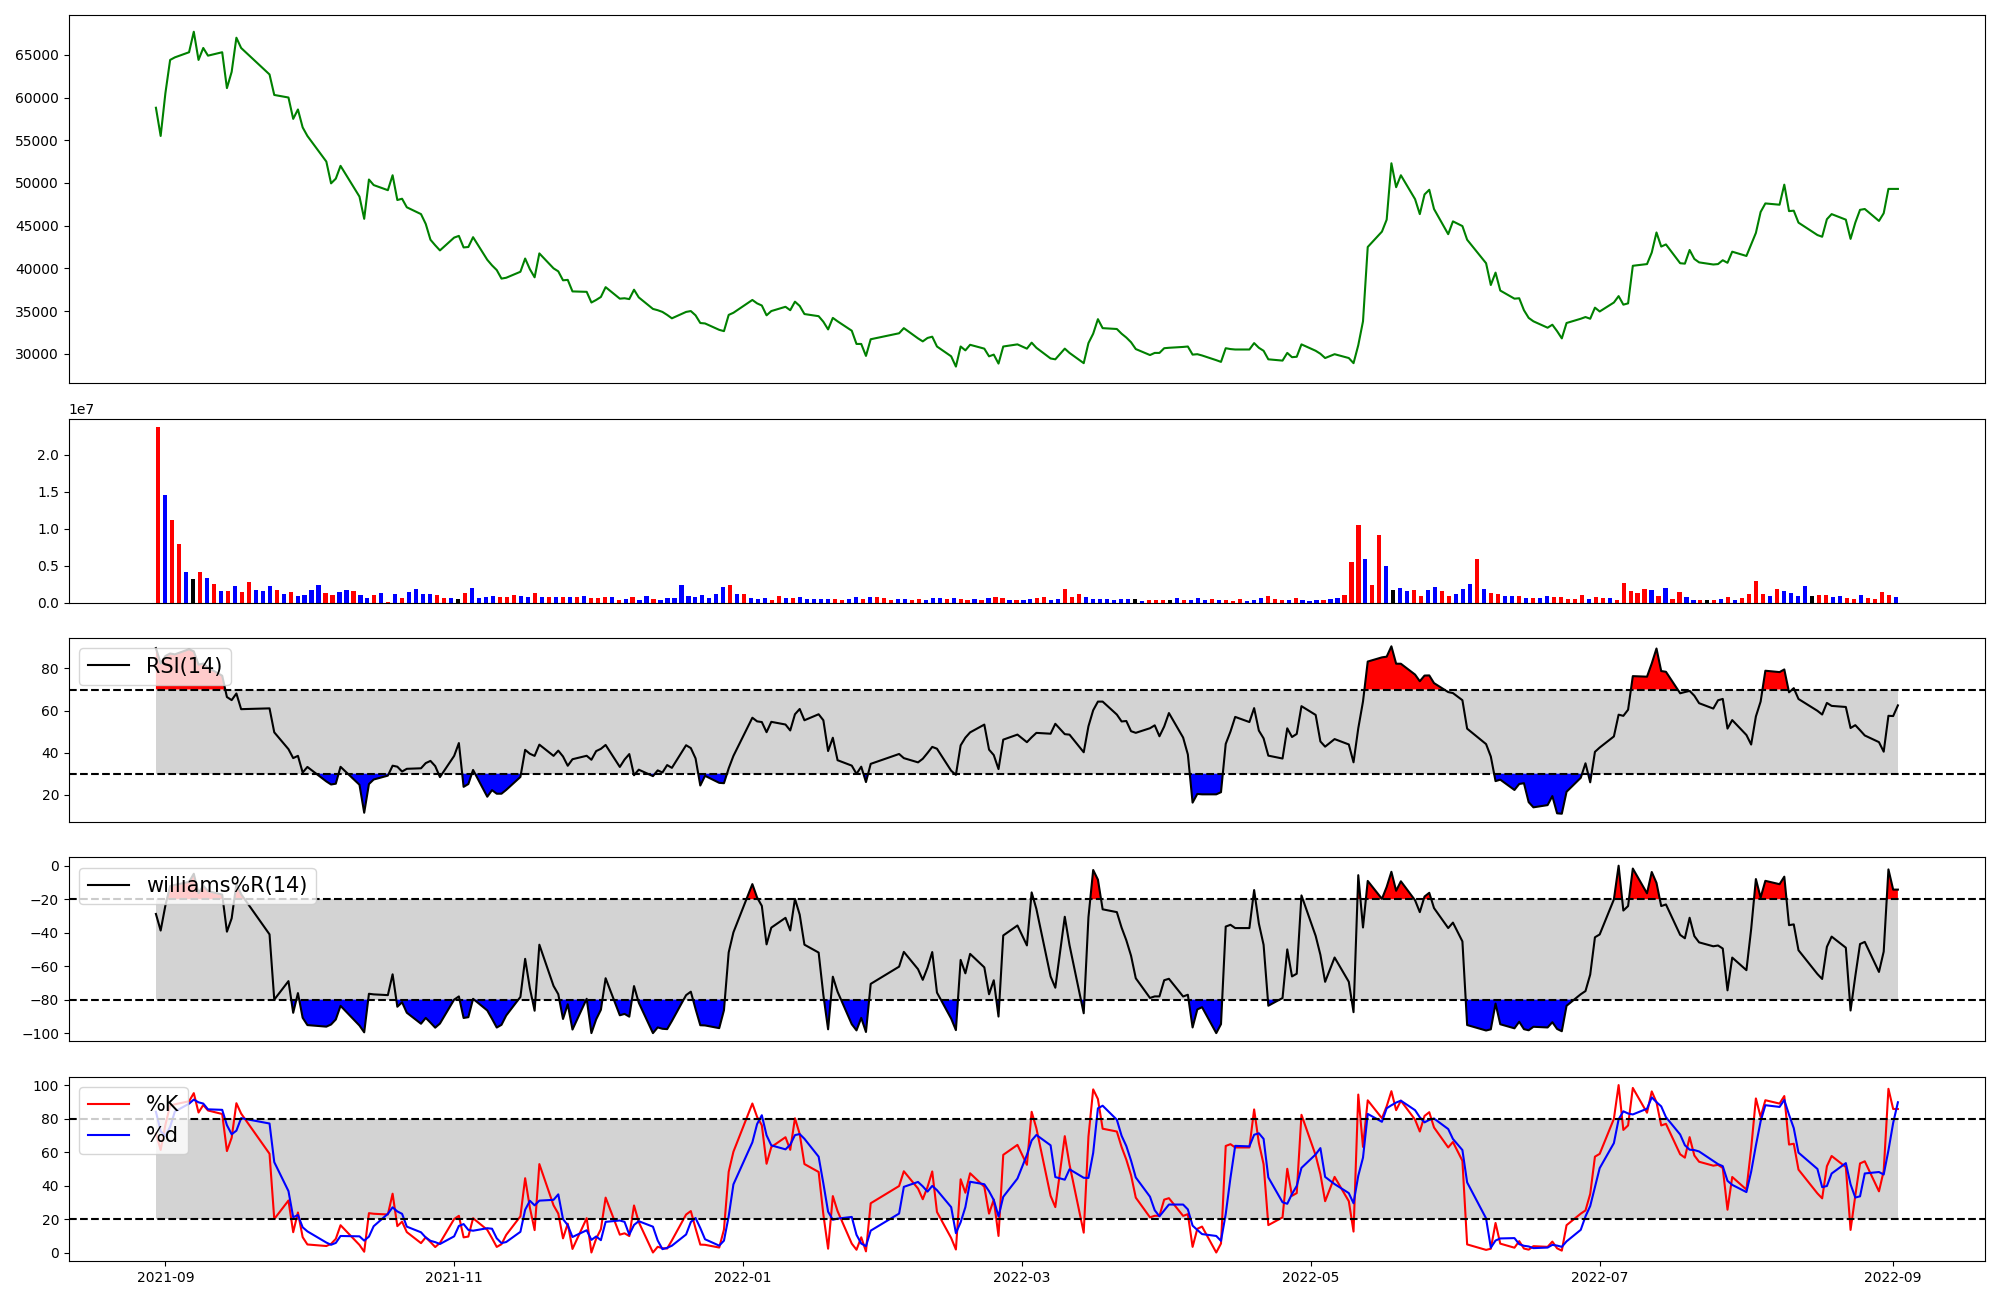Image resolution: width=2000 pixels, height=1300 pixels.
Task: Click the red line sample beside %K
Action: click(109, 1104)
